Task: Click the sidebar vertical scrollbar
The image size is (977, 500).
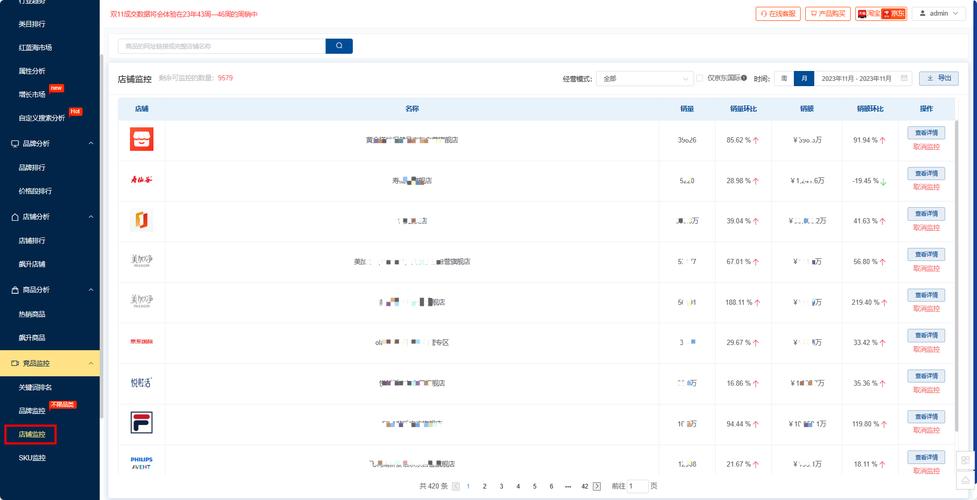Action: [x=102, y=237]
